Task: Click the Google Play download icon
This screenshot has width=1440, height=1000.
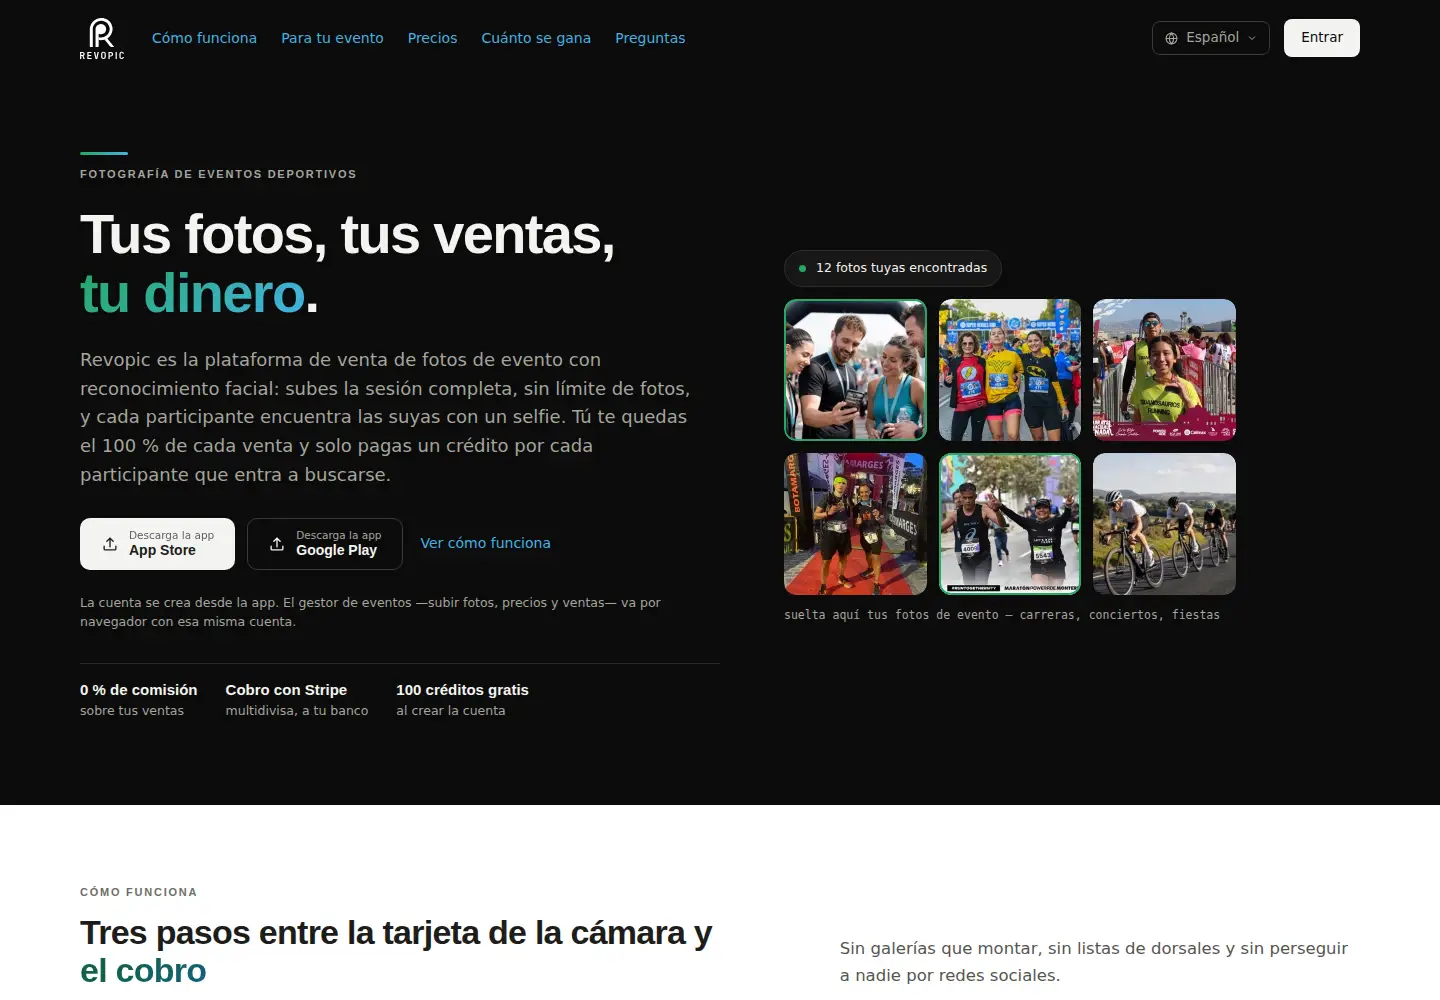Action: (277, 544)
